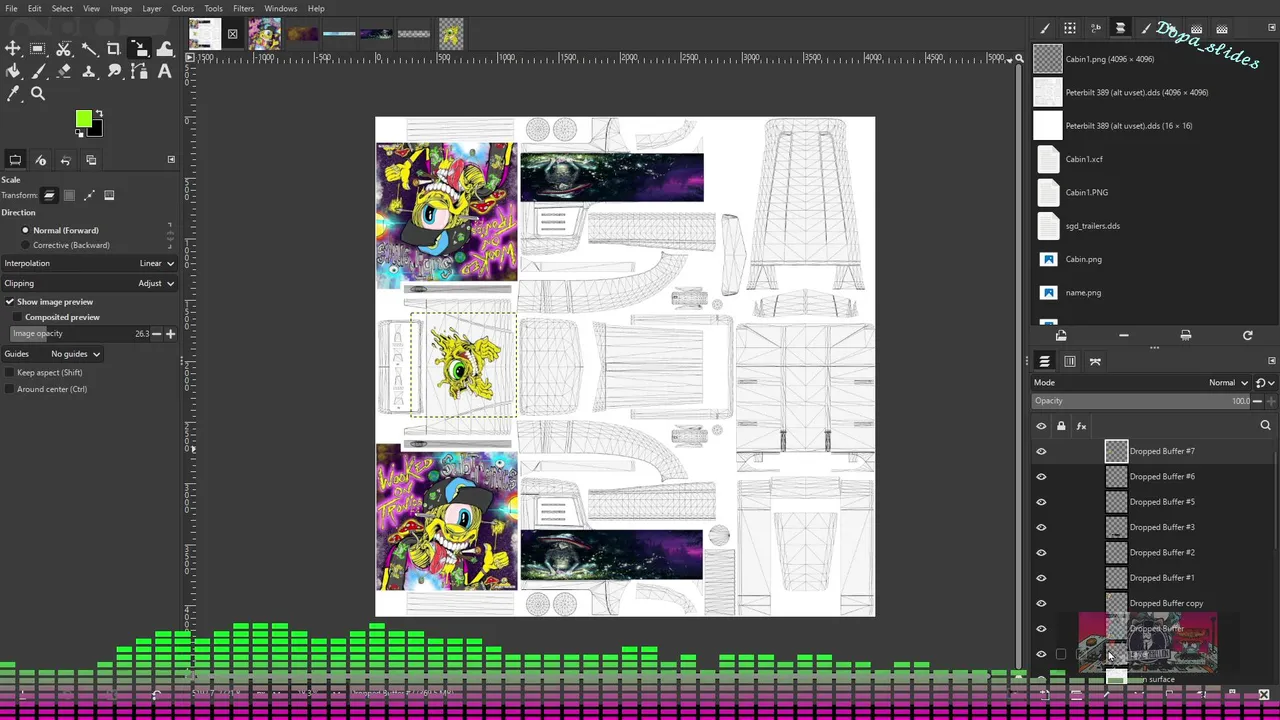
Task: Select the Fuzzy Select wand tool
Action: 89,49
